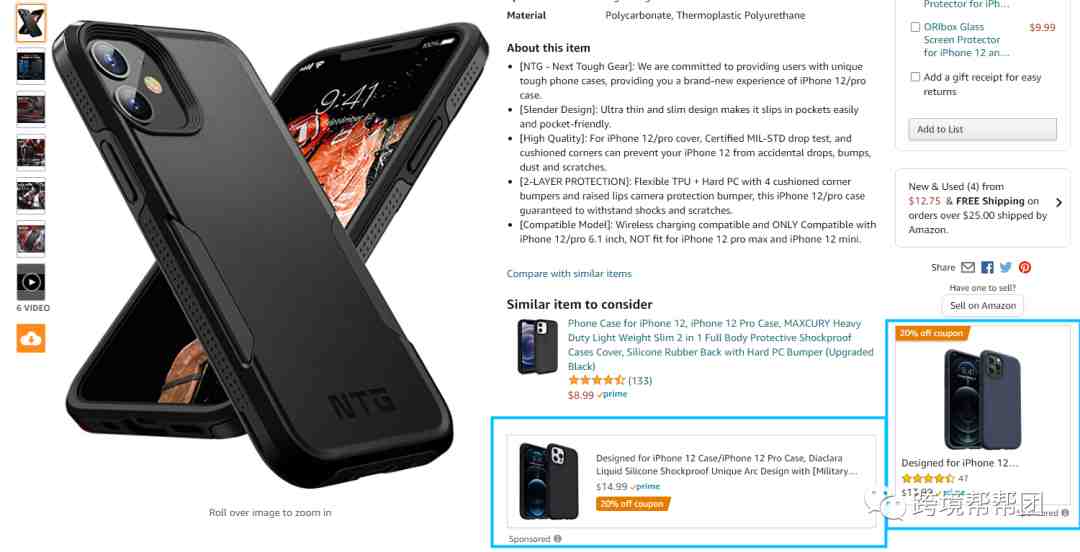This screenshot has height=552, width=1080.
Task: Open the blue iPhone 12 case sponsored image
Action: (983, 398)
